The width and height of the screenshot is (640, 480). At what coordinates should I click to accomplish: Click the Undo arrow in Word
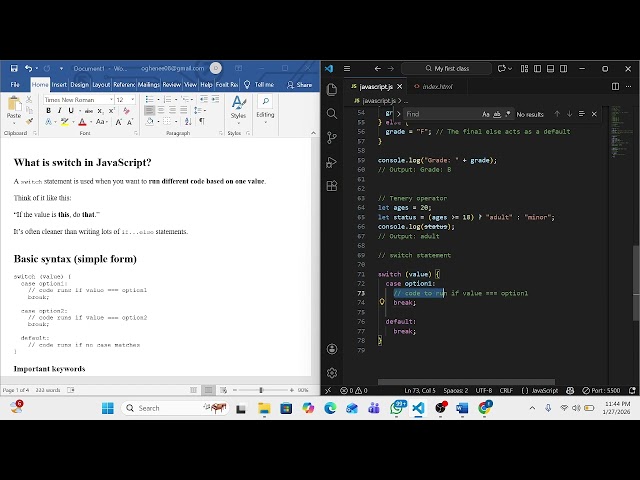click(x=28, y=68)
